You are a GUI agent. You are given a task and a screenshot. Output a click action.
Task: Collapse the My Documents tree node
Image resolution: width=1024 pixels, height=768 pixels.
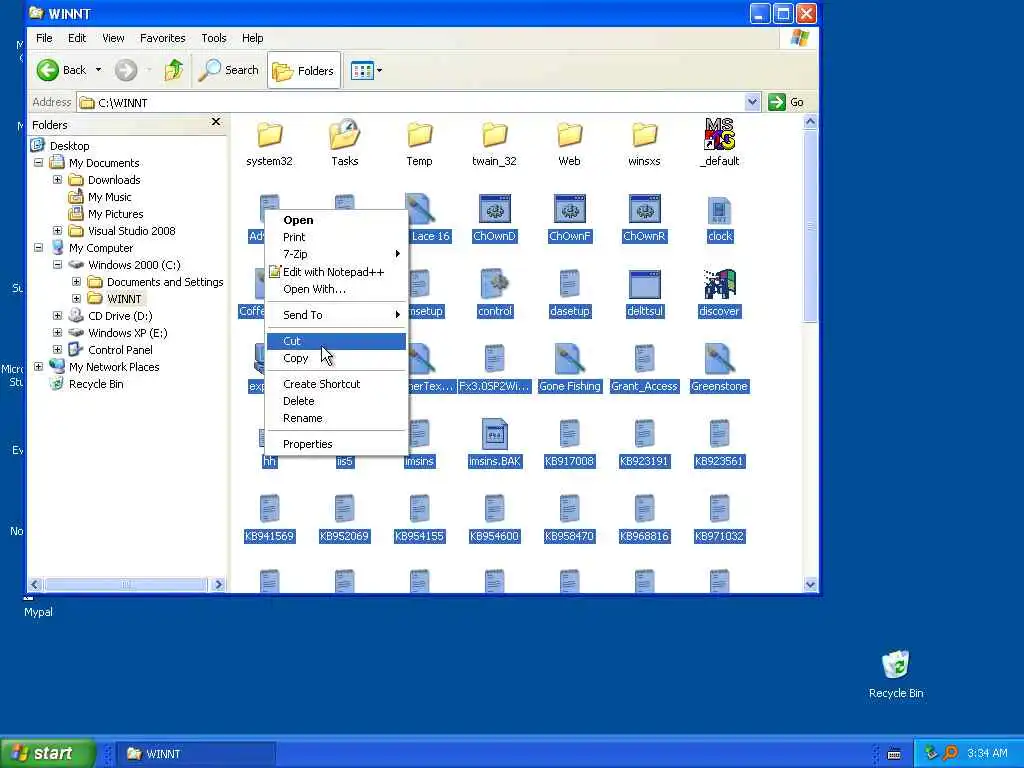(39, 163)
